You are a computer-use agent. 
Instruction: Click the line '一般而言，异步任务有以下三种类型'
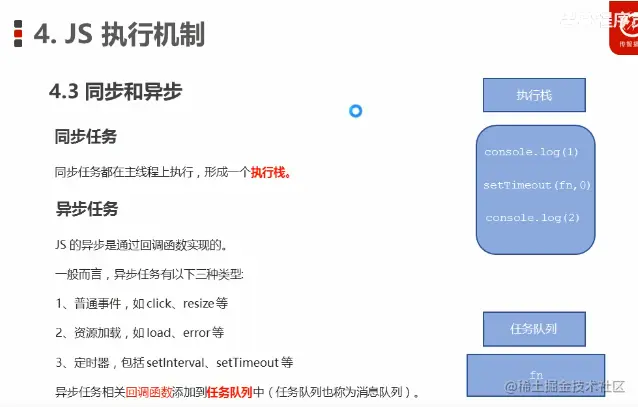click(149, 274)
